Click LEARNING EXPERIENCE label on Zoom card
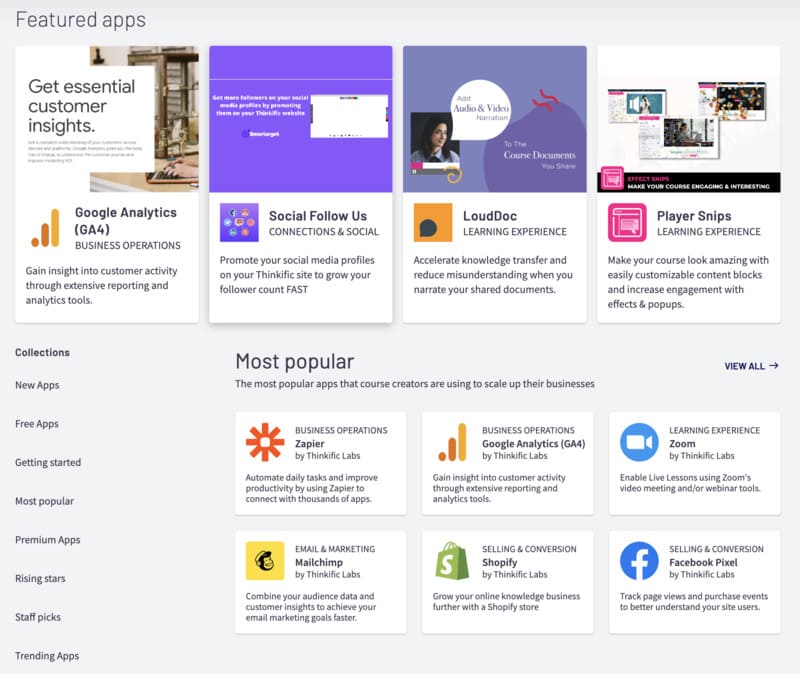The width and height of the screenshot is (800, 674). pos(715,430)
